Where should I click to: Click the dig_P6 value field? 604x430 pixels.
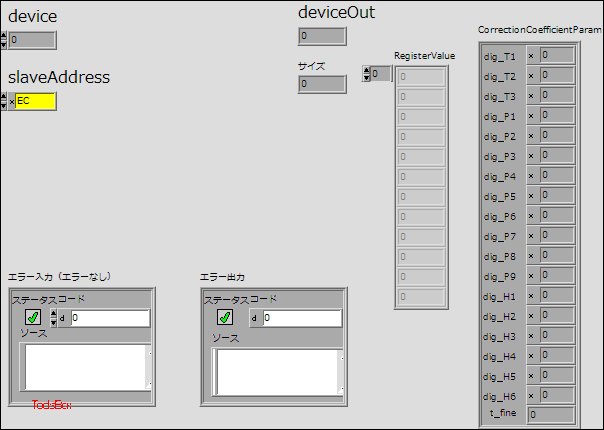pyautogui.click(x=557, y=216)
